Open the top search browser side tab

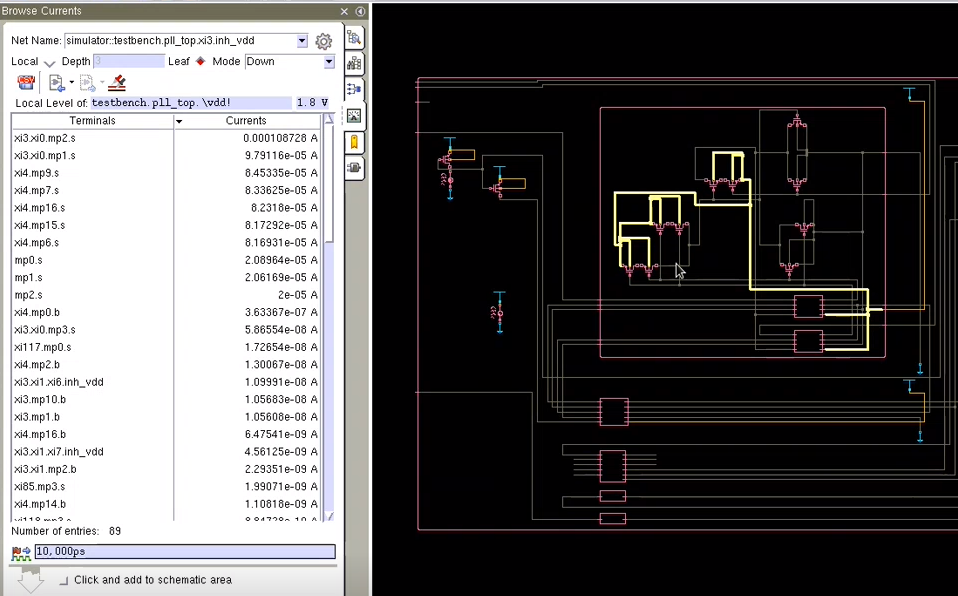[x=354, y=38]
